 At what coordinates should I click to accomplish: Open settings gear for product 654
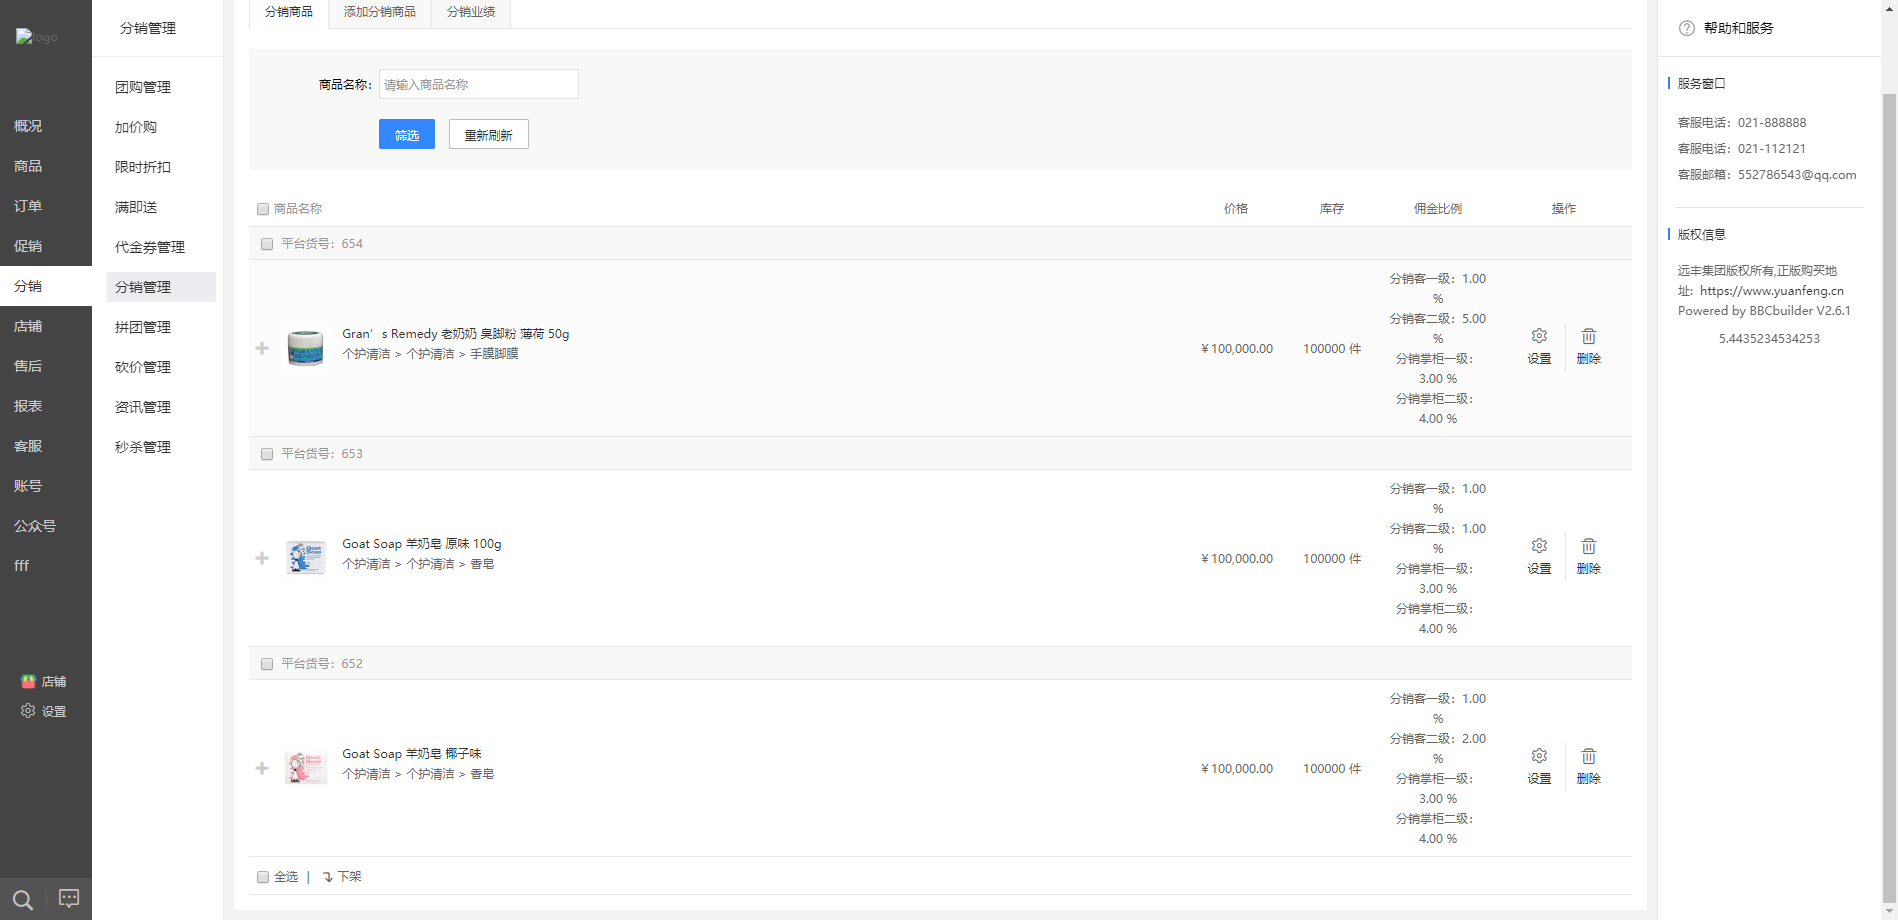coord(1539,336)
